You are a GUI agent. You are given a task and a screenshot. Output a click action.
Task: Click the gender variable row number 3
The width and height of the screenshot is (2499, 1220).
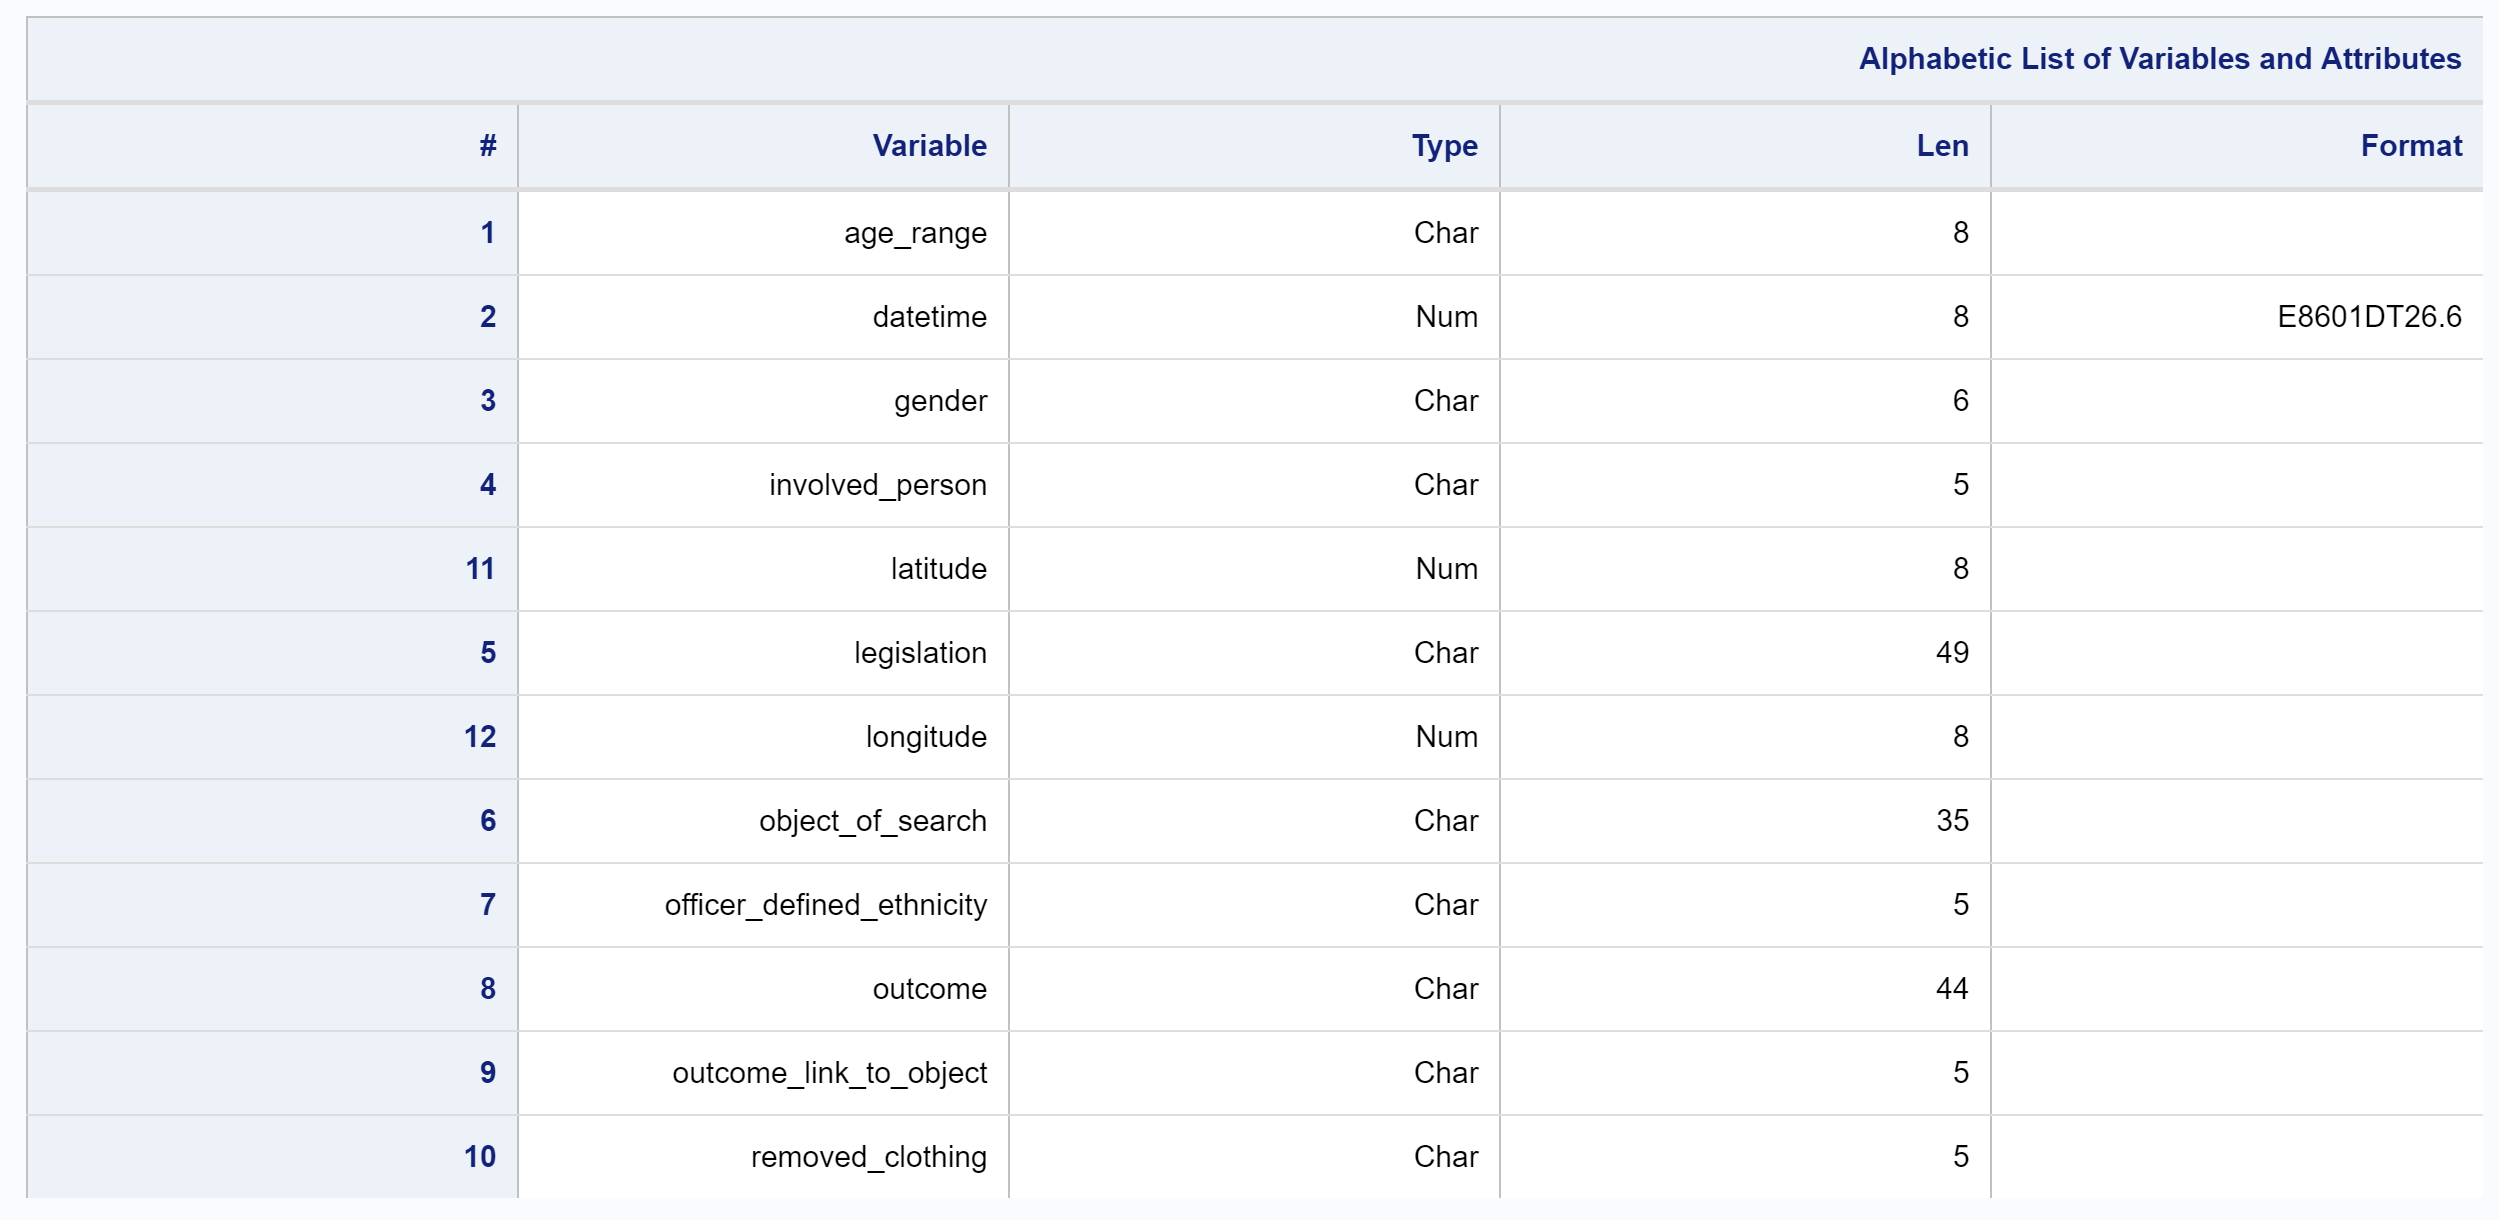[x=486, y=400]
